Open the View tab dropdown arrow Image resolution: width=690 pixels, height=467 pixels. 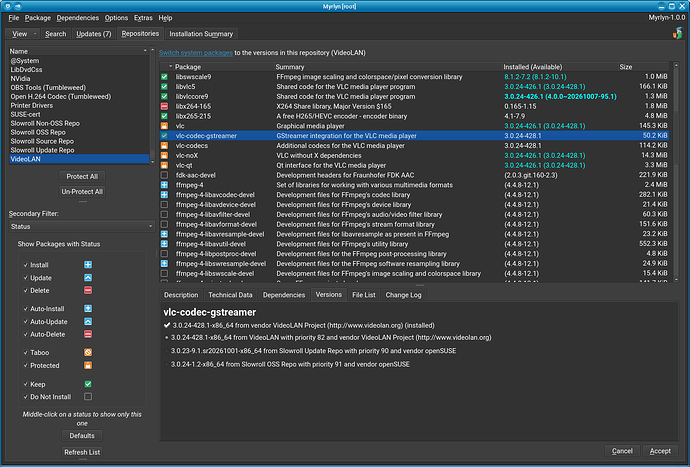pyautogui.click(x=35, y=34)
